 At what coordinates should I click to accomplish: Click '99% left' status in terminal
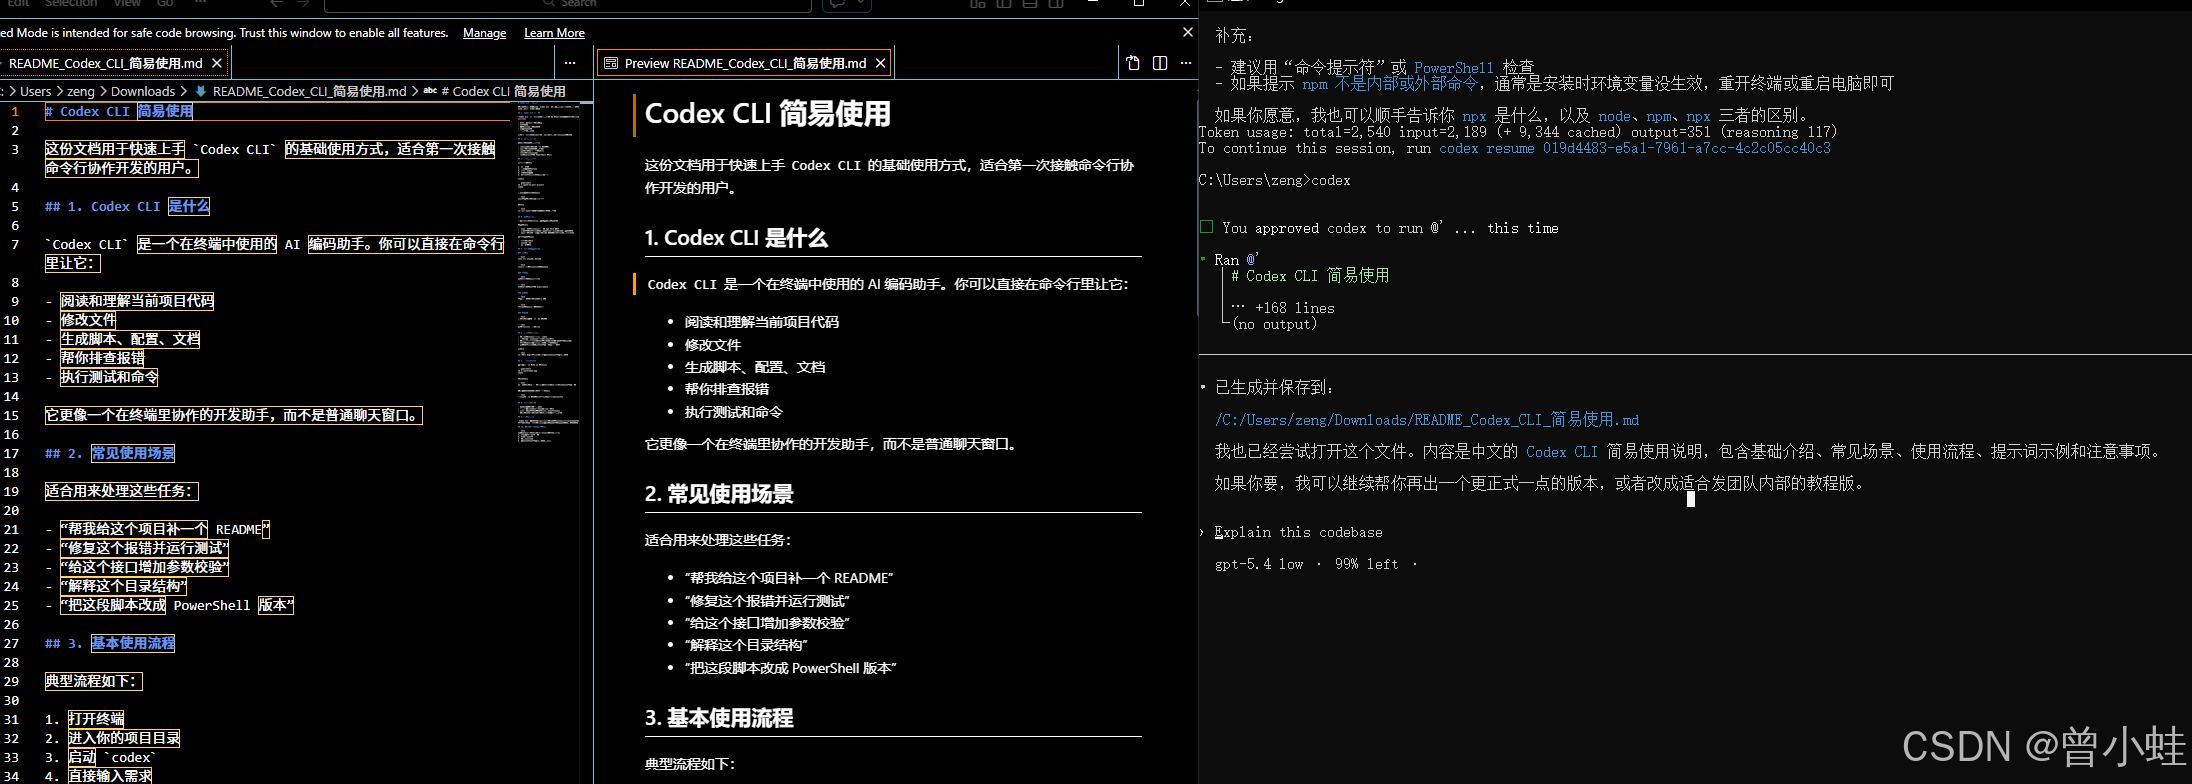point(1366,564)
